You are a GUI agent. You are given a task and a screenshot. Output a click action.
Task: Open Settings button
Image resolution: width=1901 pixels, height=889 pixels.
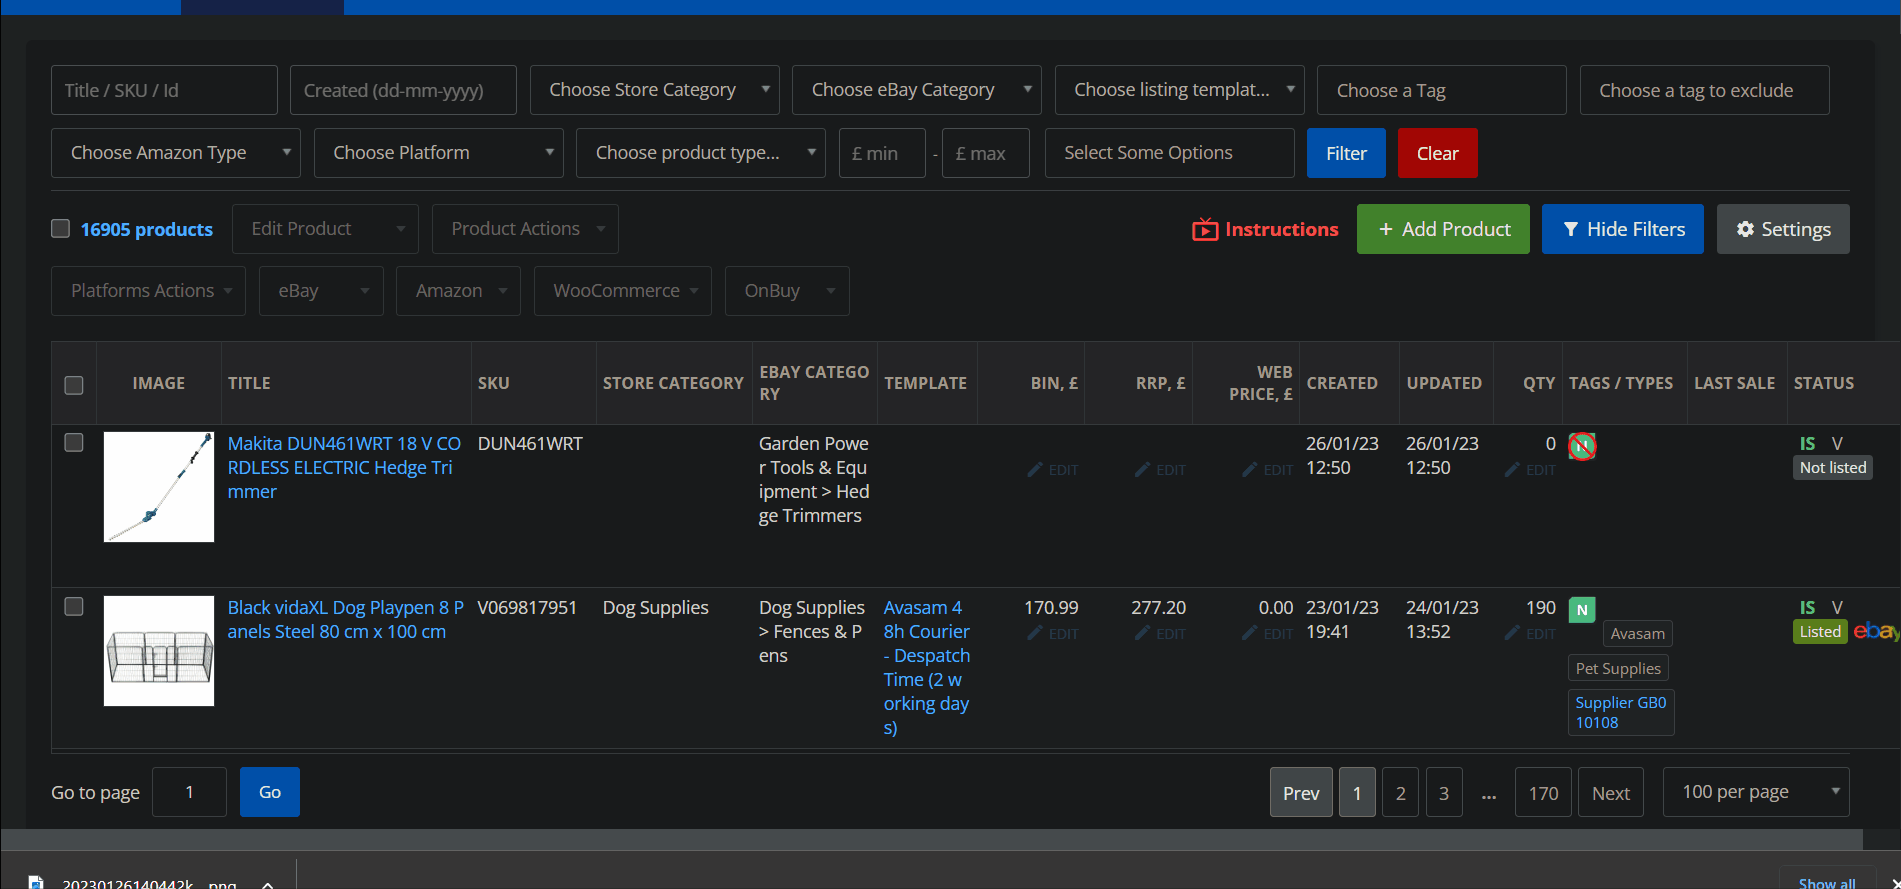[1783, 229]
